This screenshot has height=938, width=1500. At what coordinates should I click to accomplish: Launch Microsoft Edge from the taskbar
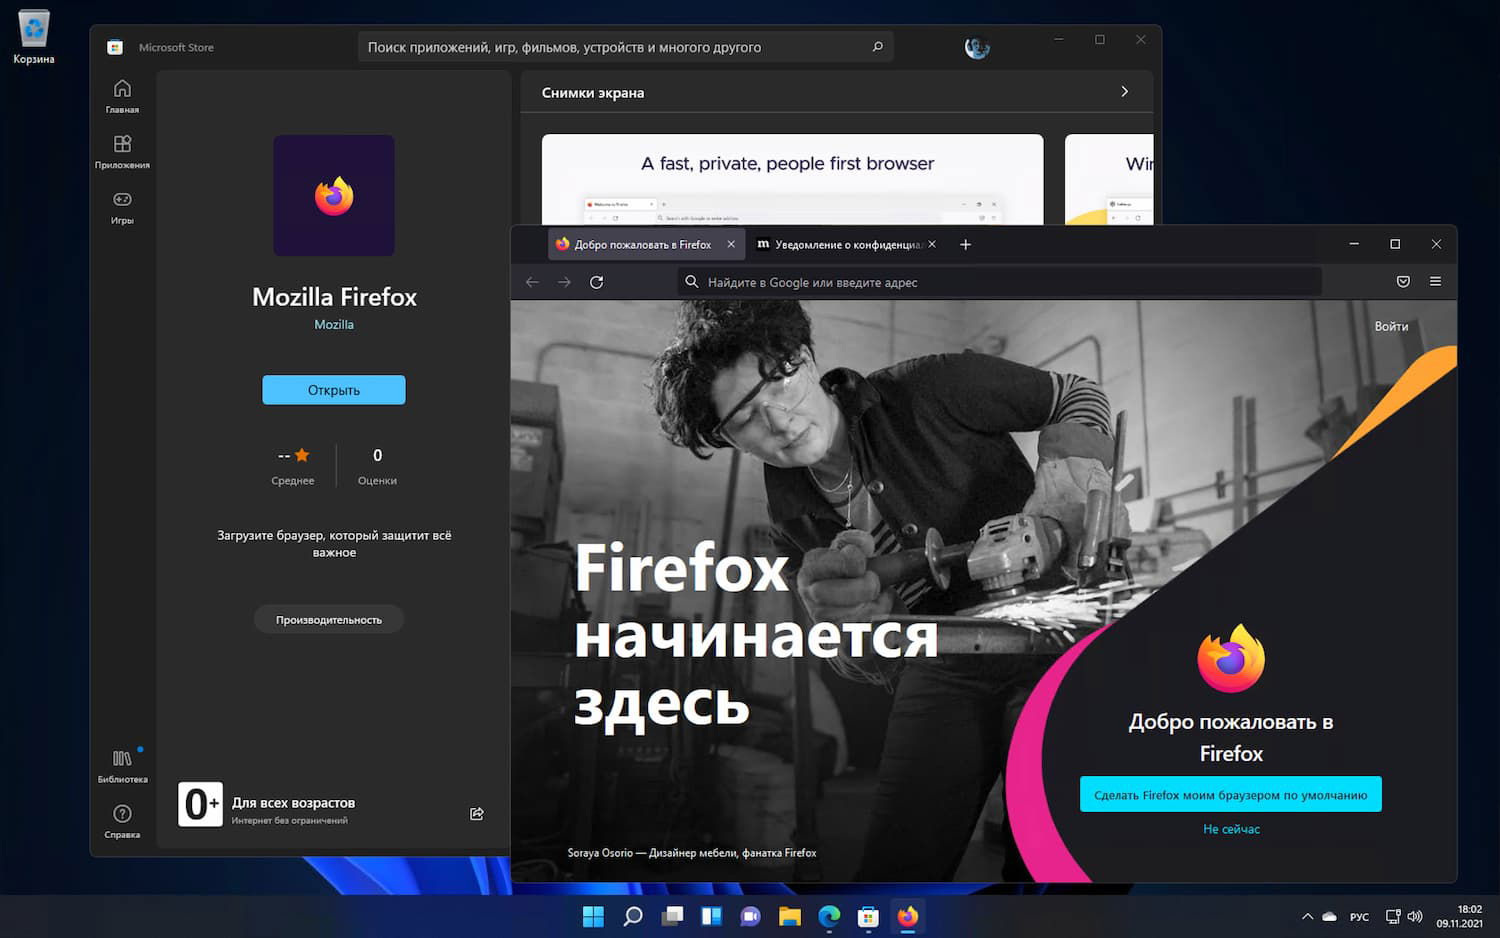tap(829, 916)
